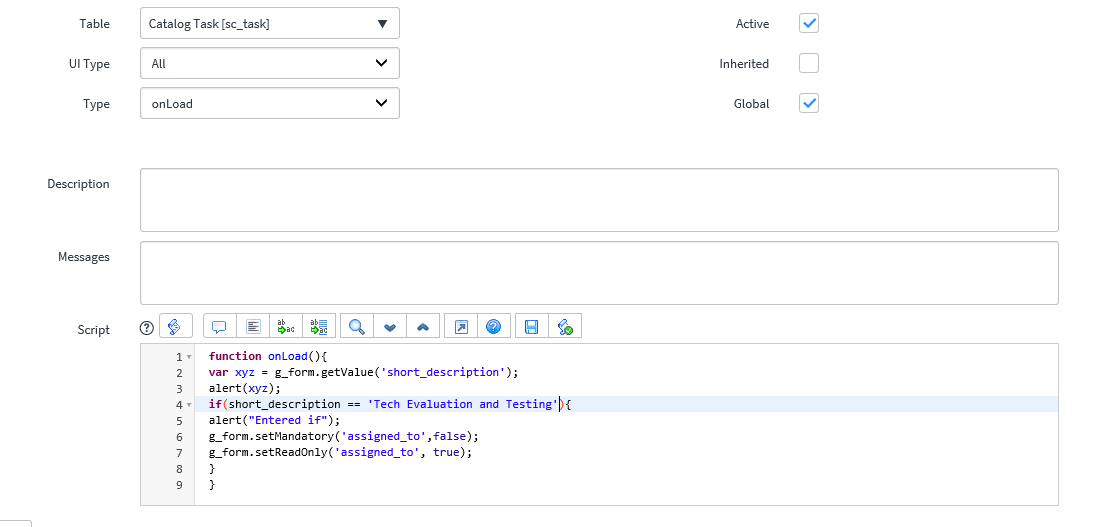Viewport: 1103px width, 527px height.
Task: Click the toggle comment speech bubble icon
Action: 219,326
